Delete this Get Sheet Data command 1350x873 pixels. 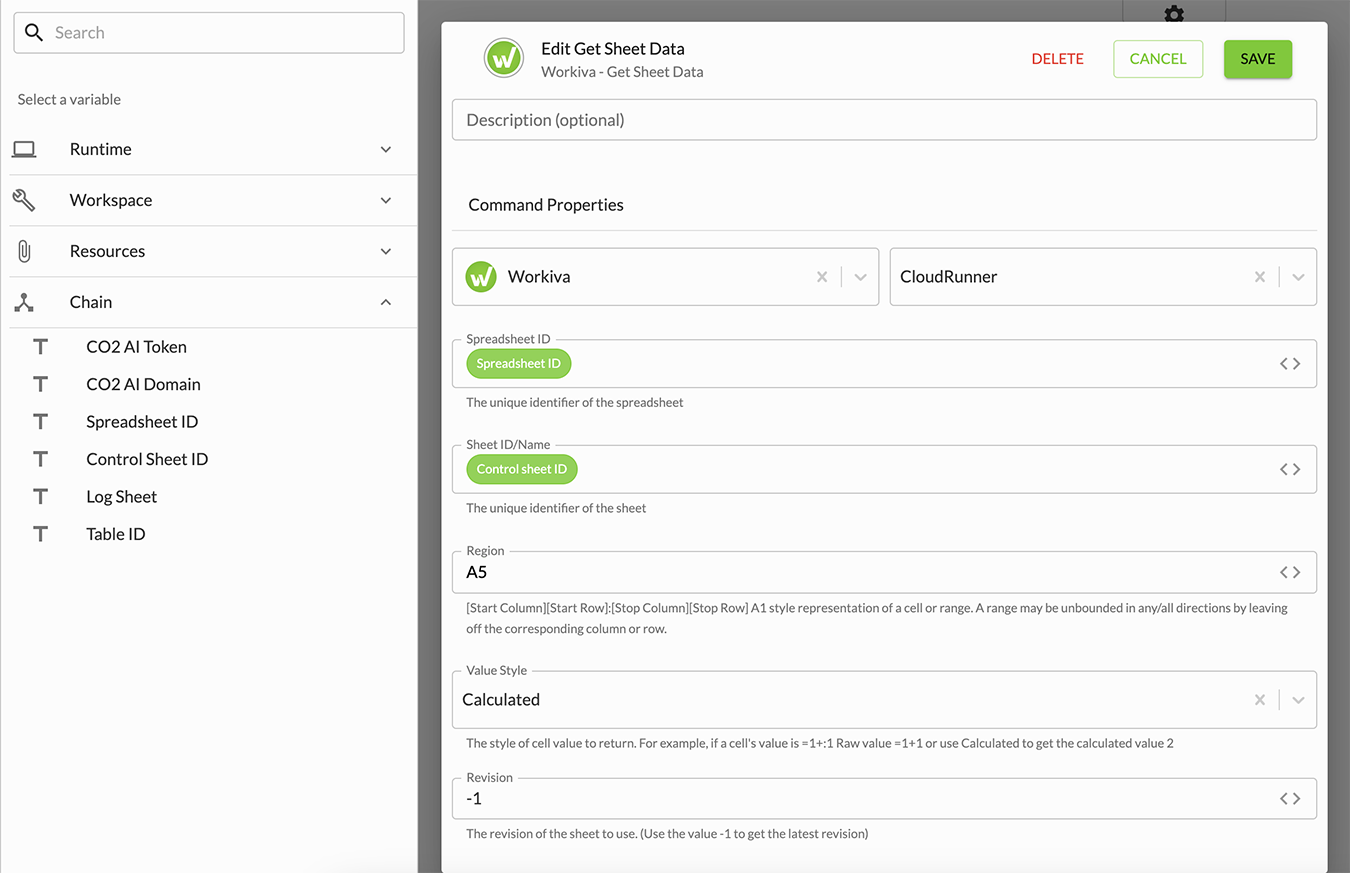pyautogui.click(x=1057, y=59)
